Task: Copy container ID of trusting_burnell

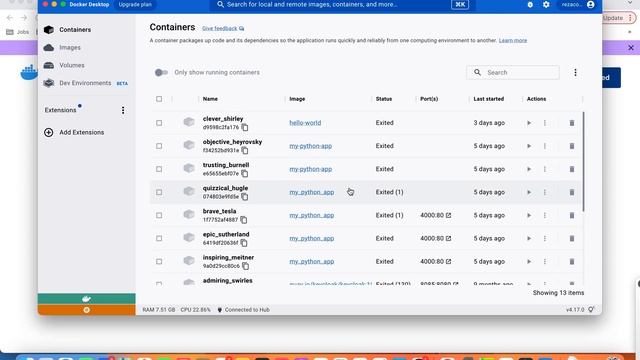Action: click(x=244, y=173)
